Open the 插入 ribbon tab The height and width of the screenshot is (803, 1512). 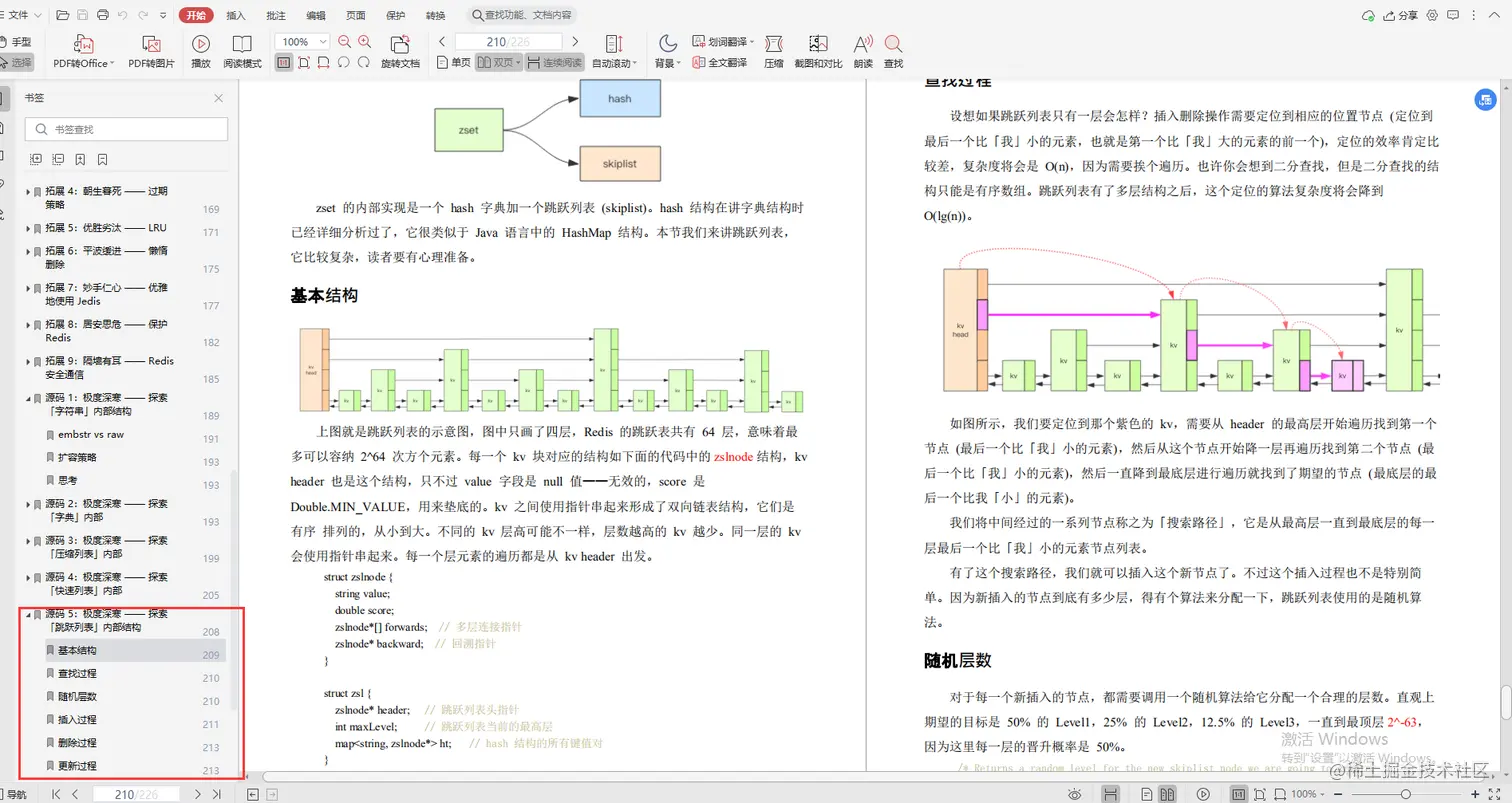[x=236, y=16]
